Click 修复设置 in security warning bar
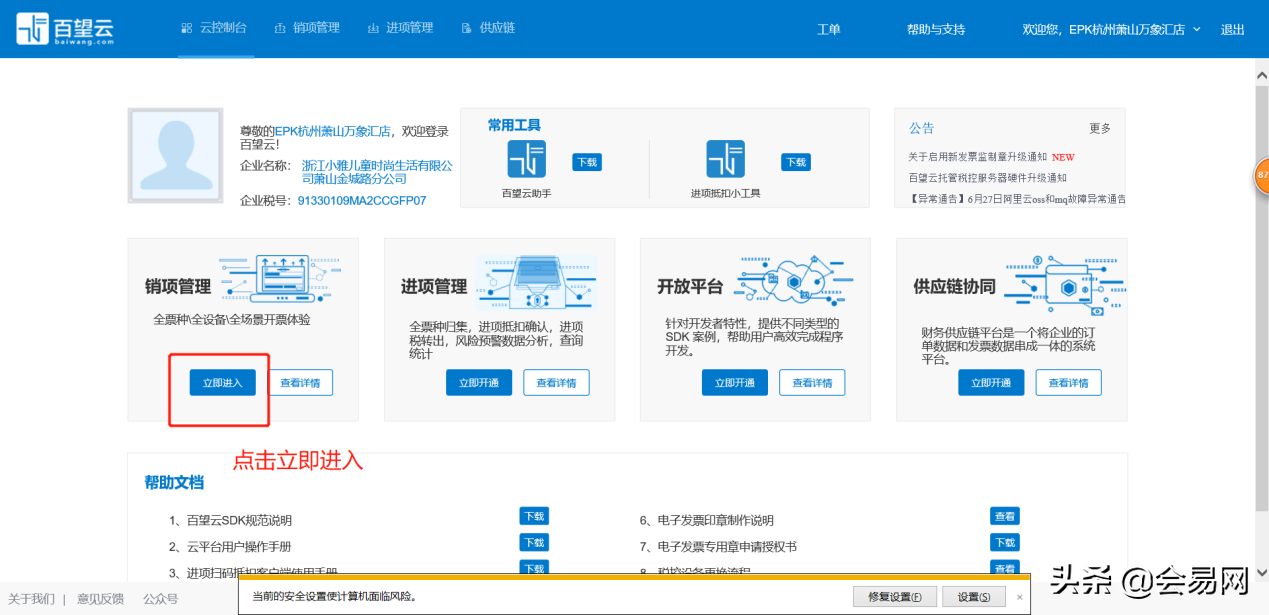The height and width of the screenshot is (615, 1269). (895, 597)
